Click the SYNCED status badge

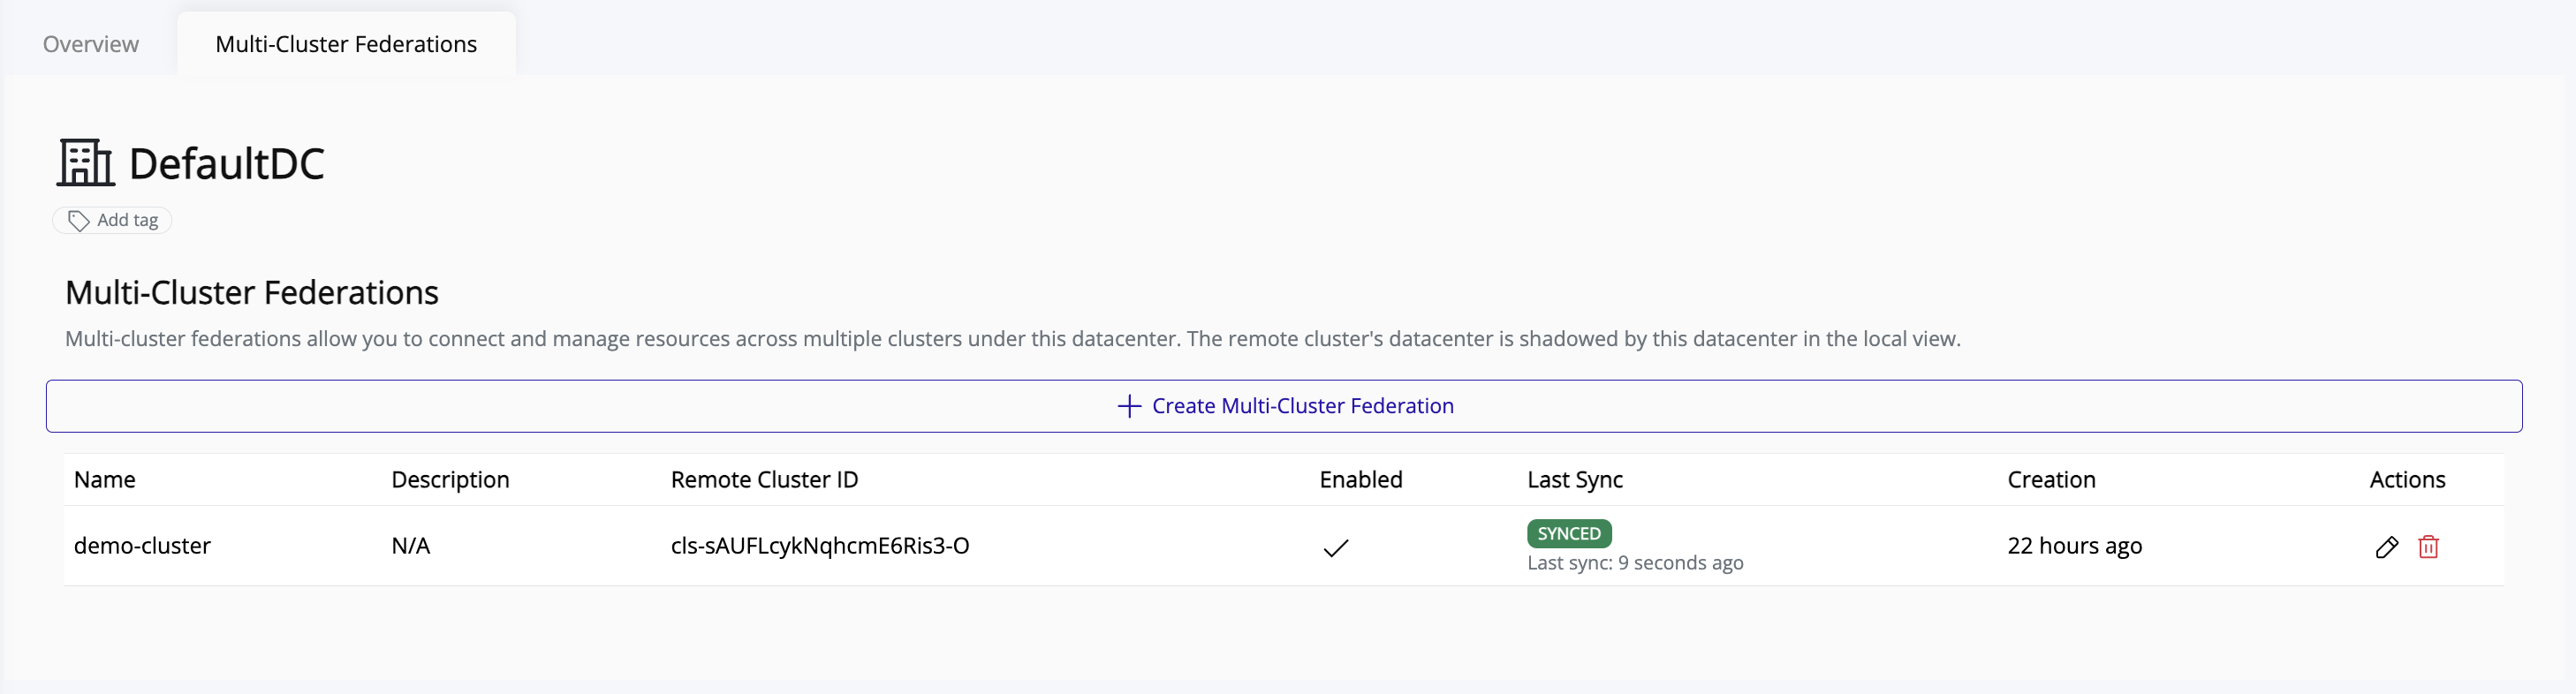click(x=1569, y=533)
